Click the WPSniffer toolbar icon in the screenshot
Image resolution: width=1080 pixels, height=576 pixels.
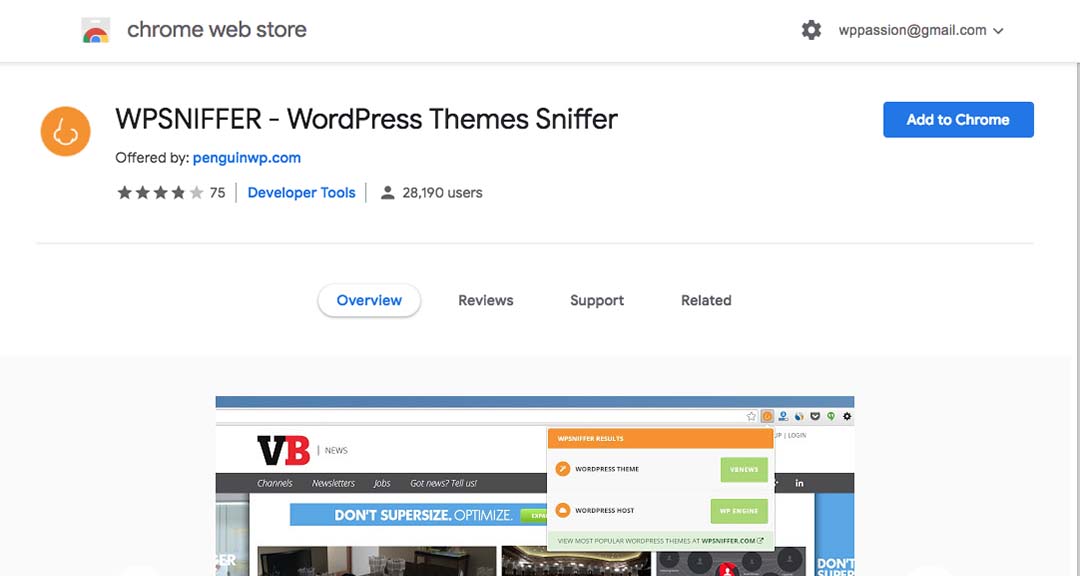tap(767, 416)
